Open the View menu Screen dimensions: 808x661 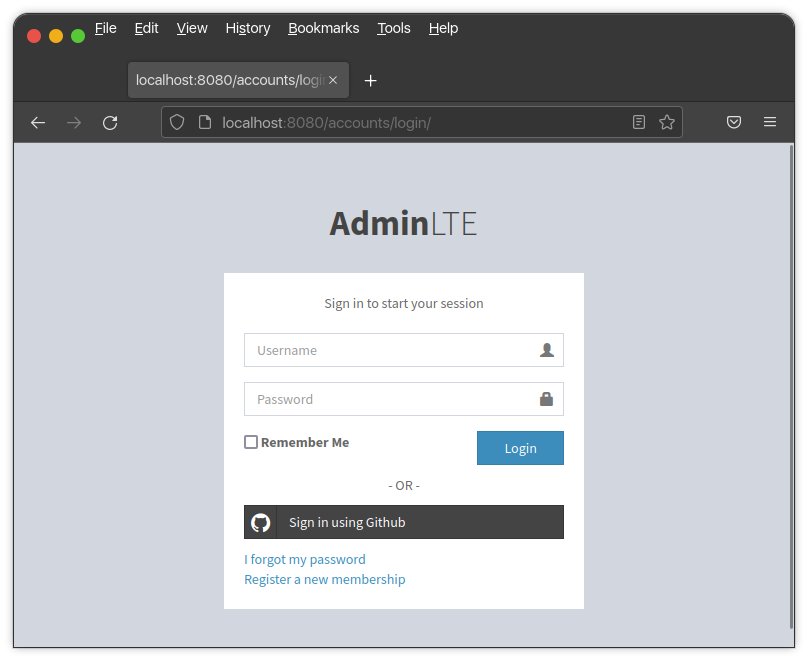192,28
